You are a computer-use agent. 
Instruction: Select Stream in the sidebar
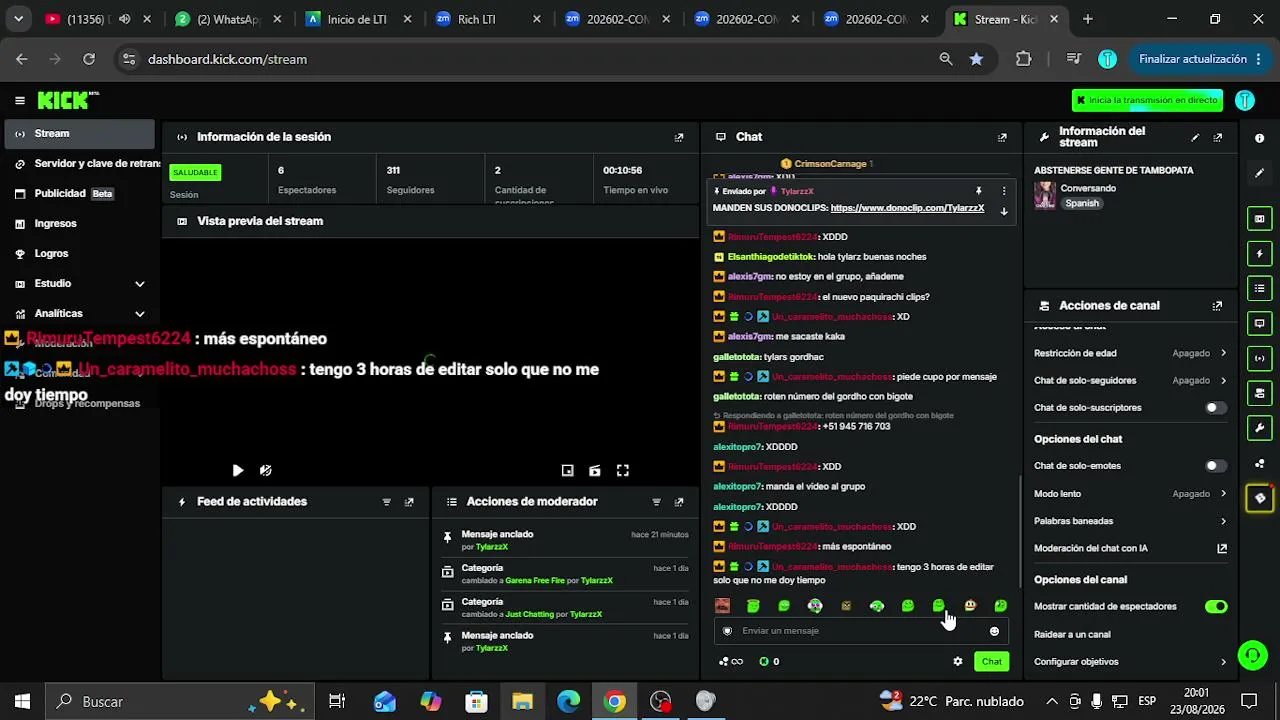tap(80, 134)
